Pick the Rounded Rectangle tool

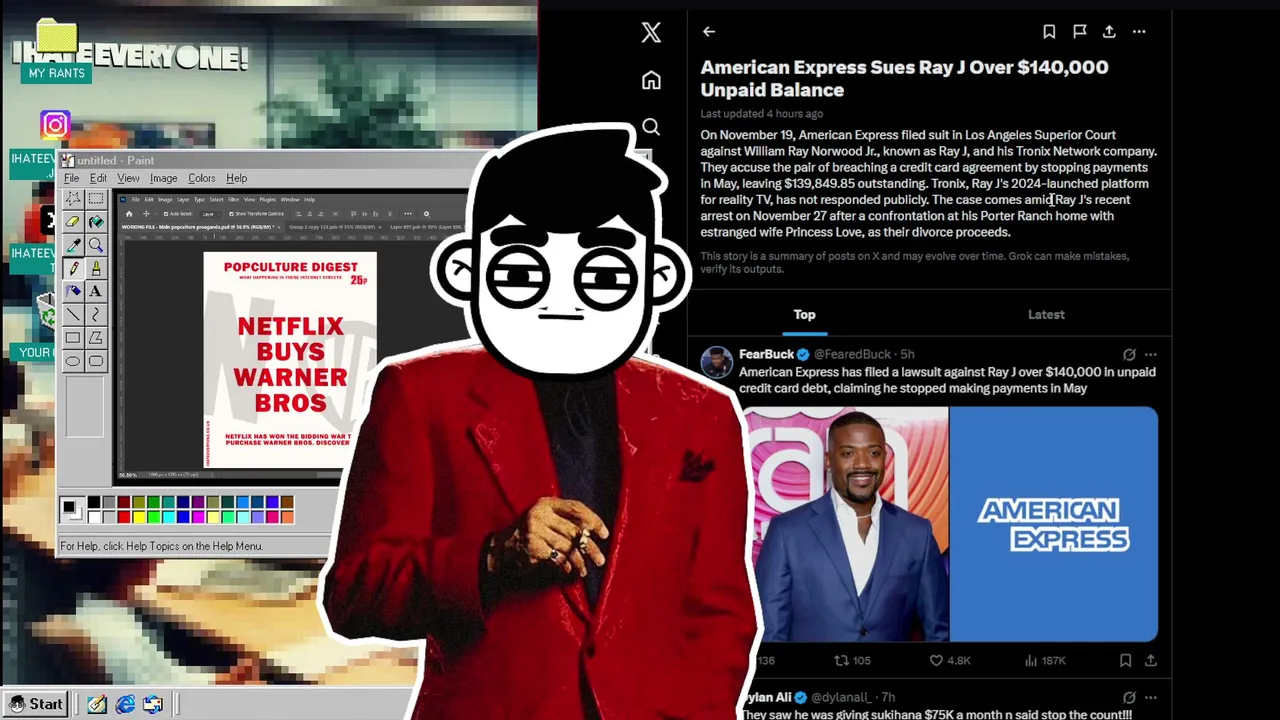(x=96, y=361)
